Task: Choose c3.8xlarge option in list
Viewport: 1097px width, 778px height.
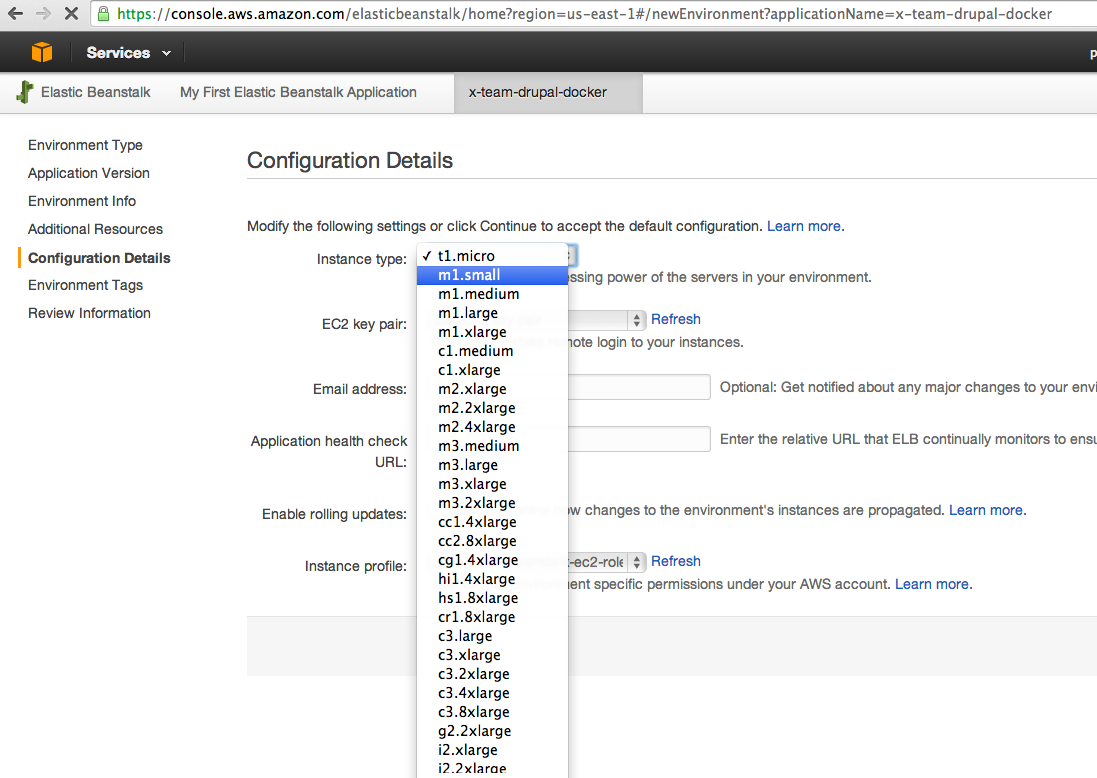Action: pos(492,712)
